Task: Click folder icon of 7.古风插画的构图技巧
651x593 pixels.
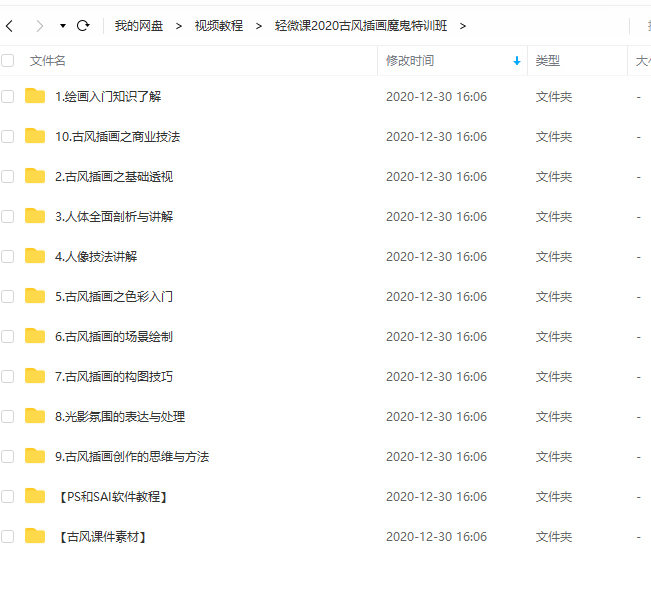Action: [x=35, y=375]
